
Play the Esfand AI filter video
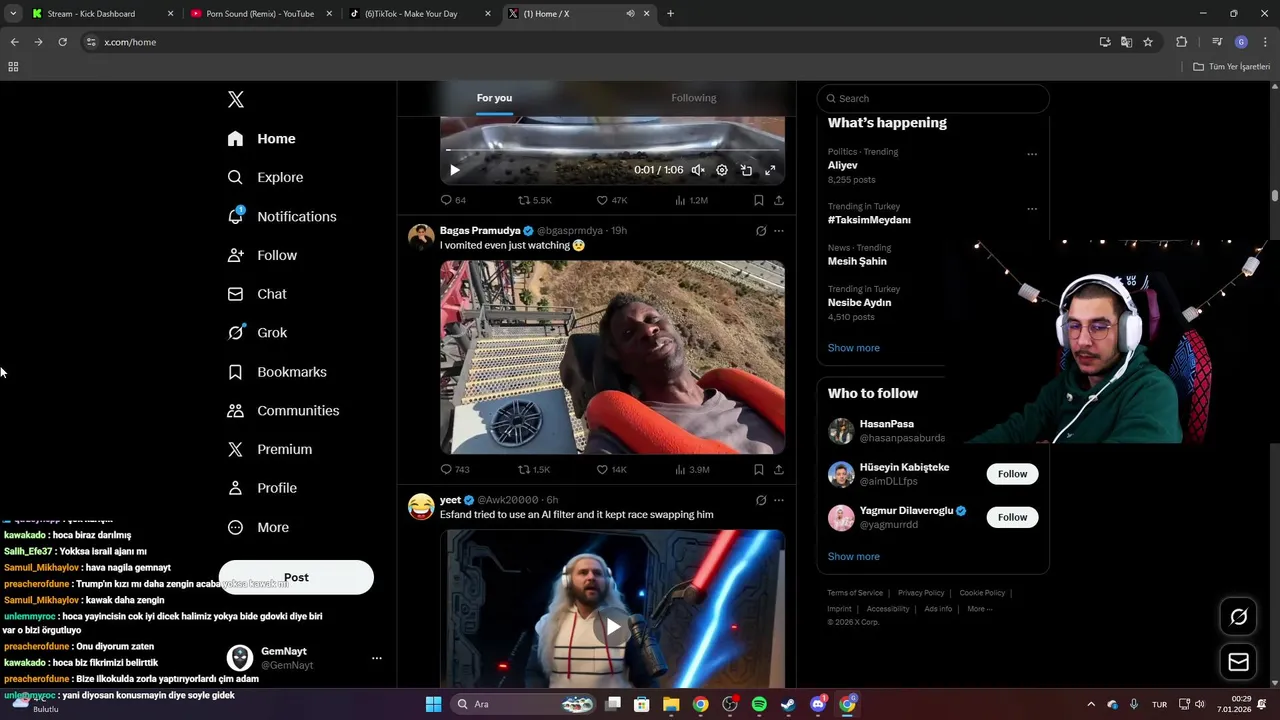(x=612, y=627)
